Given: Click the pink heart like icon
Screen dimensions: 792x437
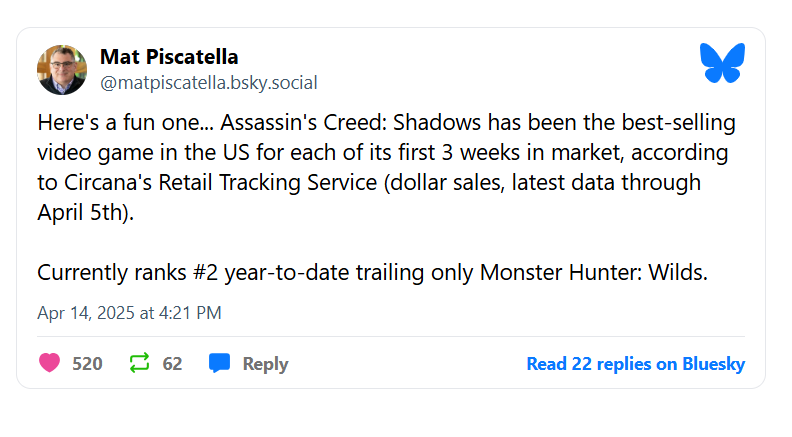Looking at the screenshot, I should 50,363.
